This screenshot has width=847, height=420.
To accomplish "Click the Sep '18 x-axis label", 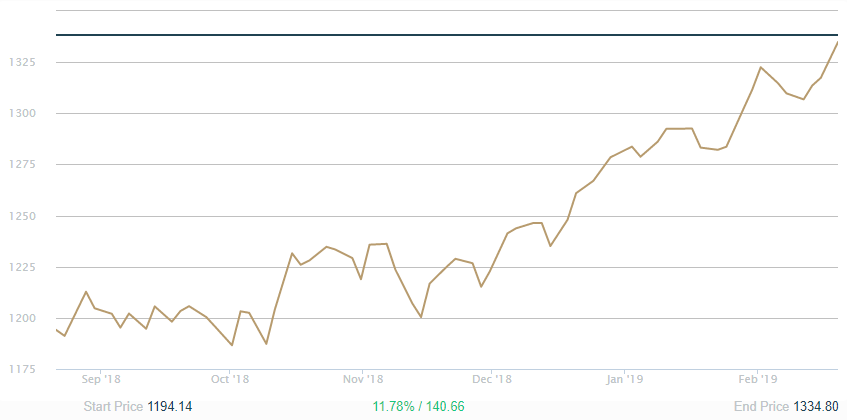I will pyautogui.click(x=99, y=380).
